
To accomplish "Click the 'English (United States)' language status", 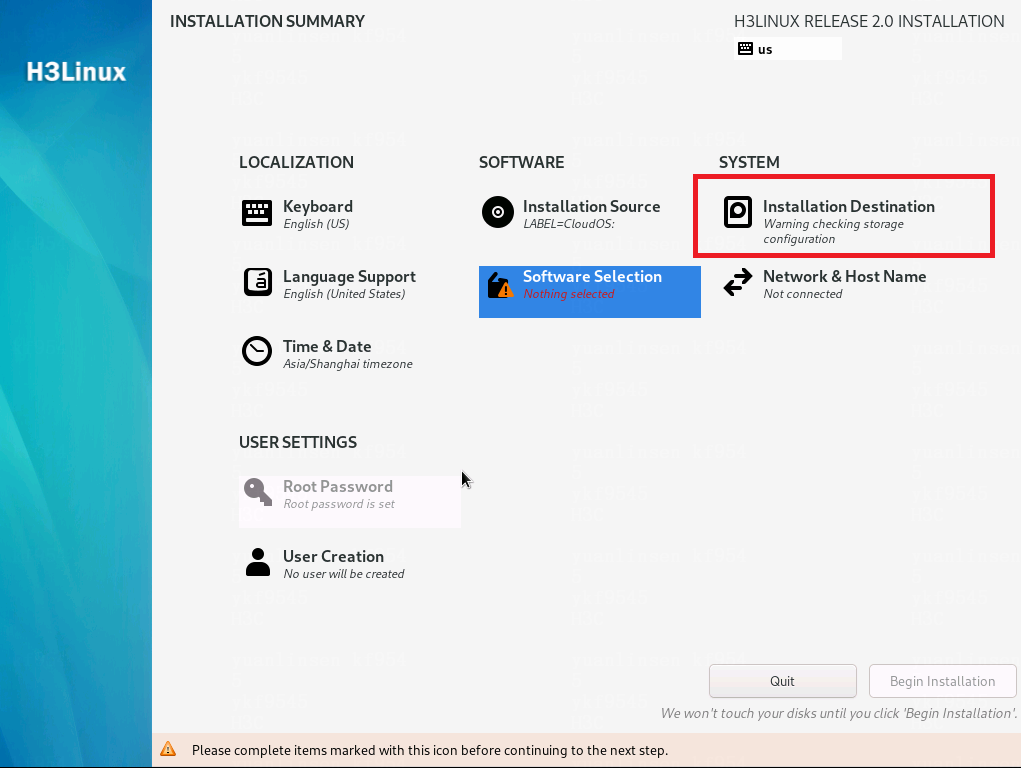I will (344, 294).
